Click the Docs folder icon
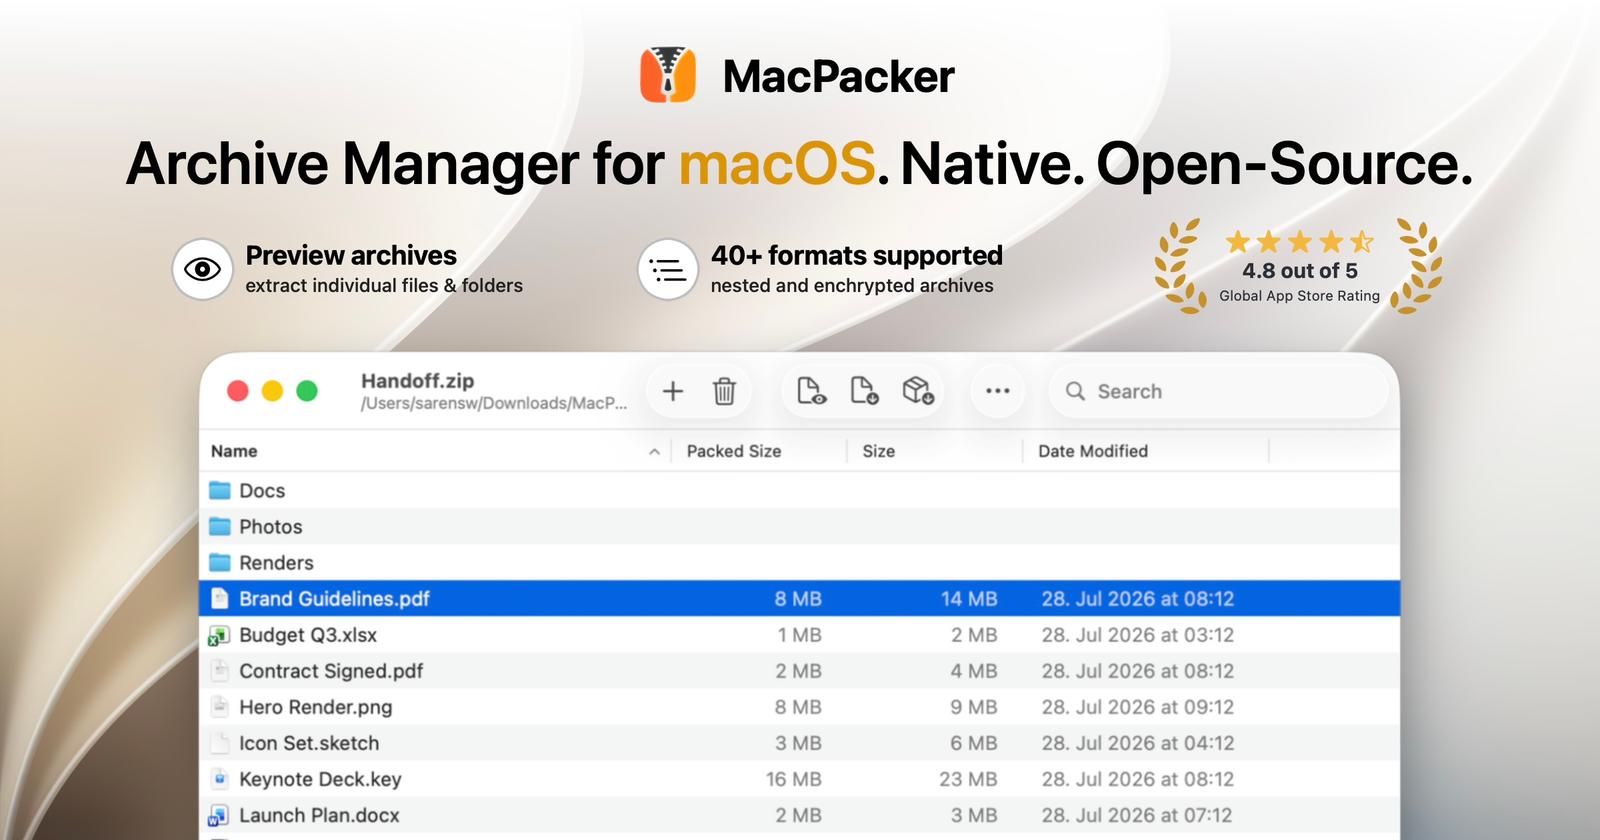The width and height of the screenshot is (1600, 840). point(220,491)
